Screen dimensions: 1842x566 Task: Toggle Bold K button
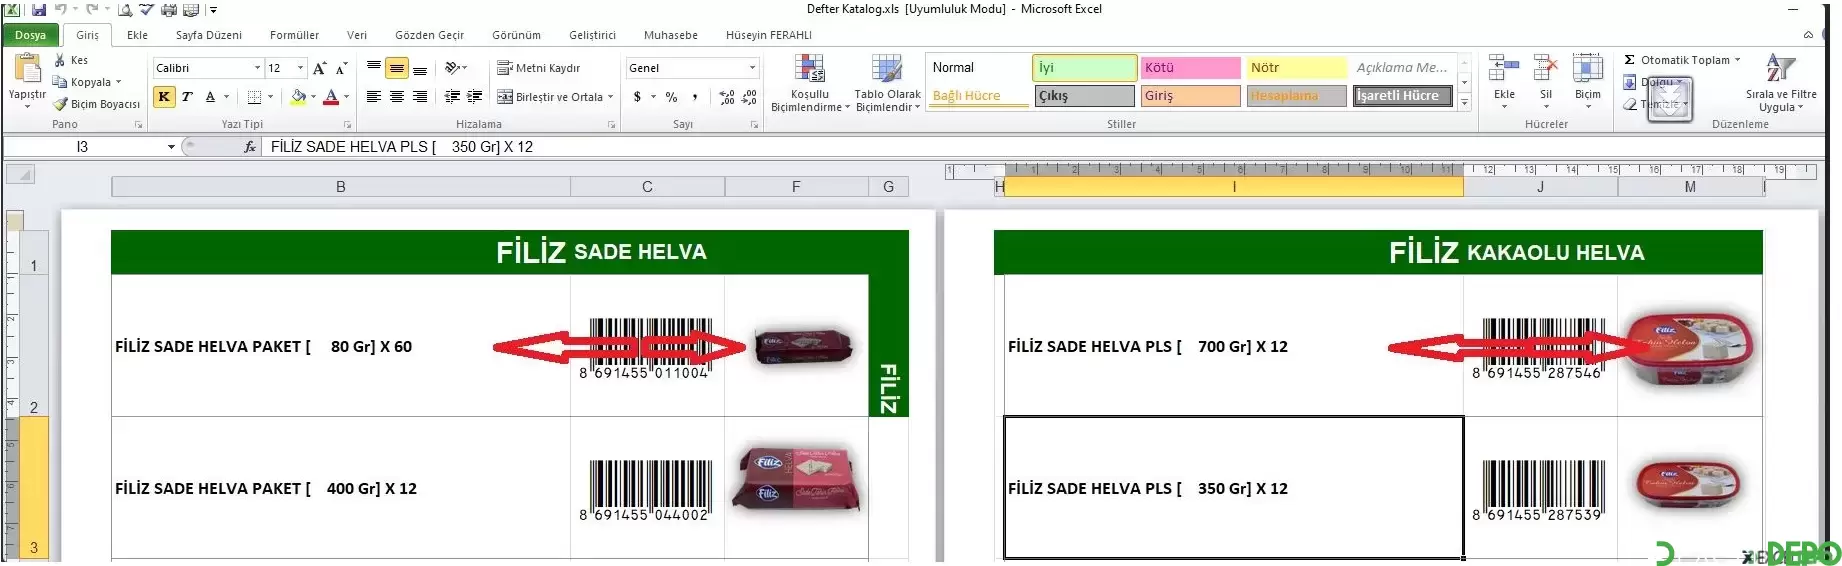point(163,97)
